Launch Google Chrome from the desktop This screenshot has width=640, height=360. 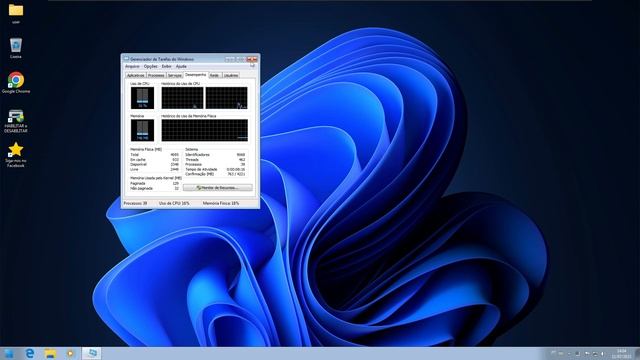(16, 83)
